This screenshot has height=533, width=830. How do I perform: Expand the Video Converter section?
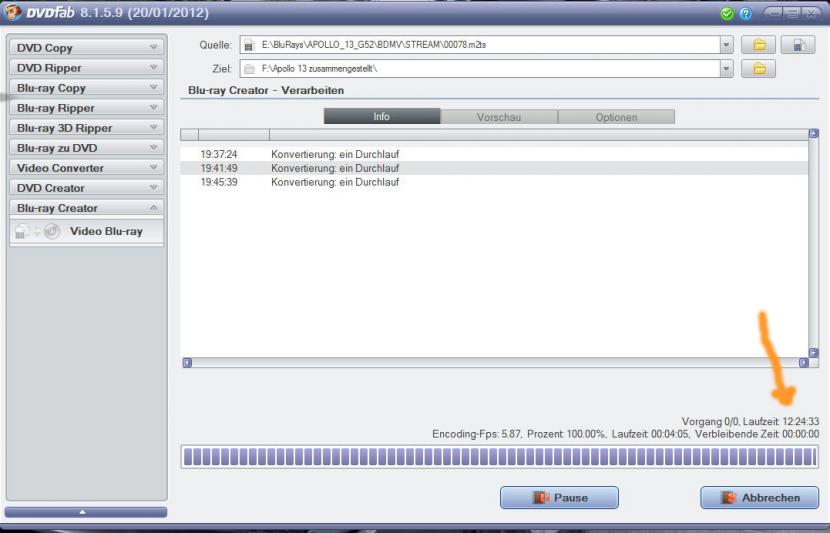pyautogui.click(x=86, y=168)
